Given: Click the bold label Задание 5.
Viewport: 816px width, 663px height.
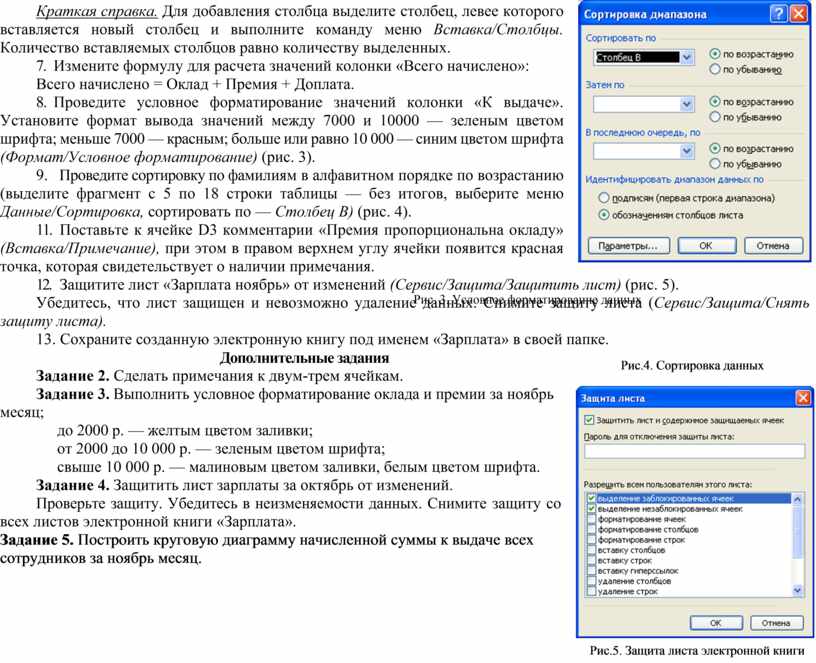Looking at the screenshot, I should pos(37,540).
